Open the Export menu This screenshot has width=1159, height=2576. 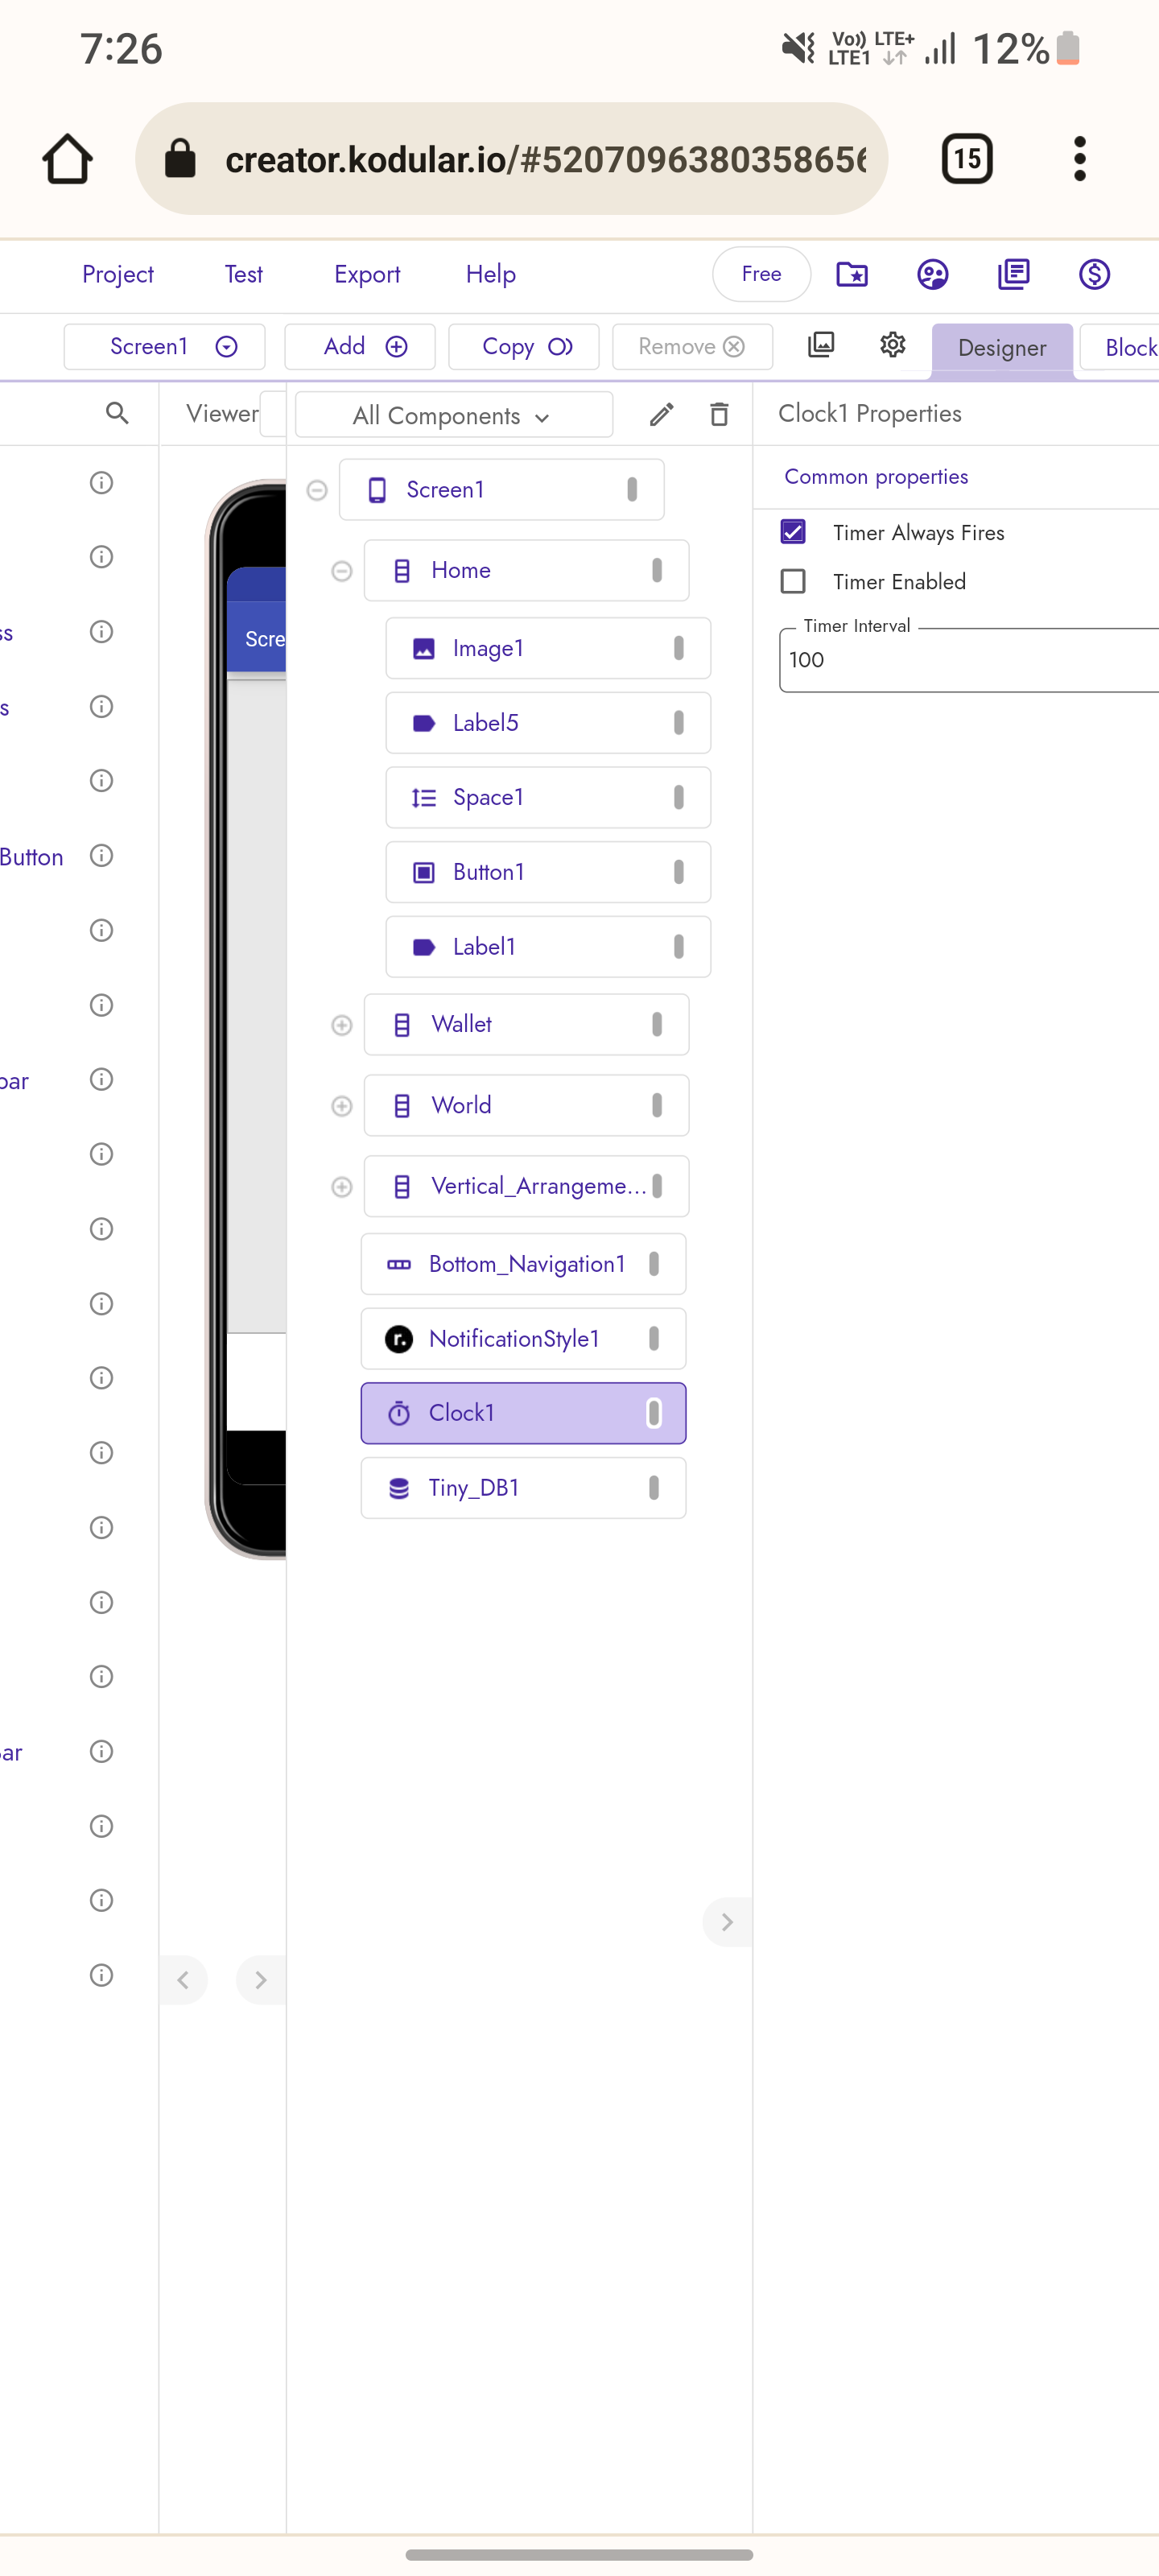coord(367,274)
